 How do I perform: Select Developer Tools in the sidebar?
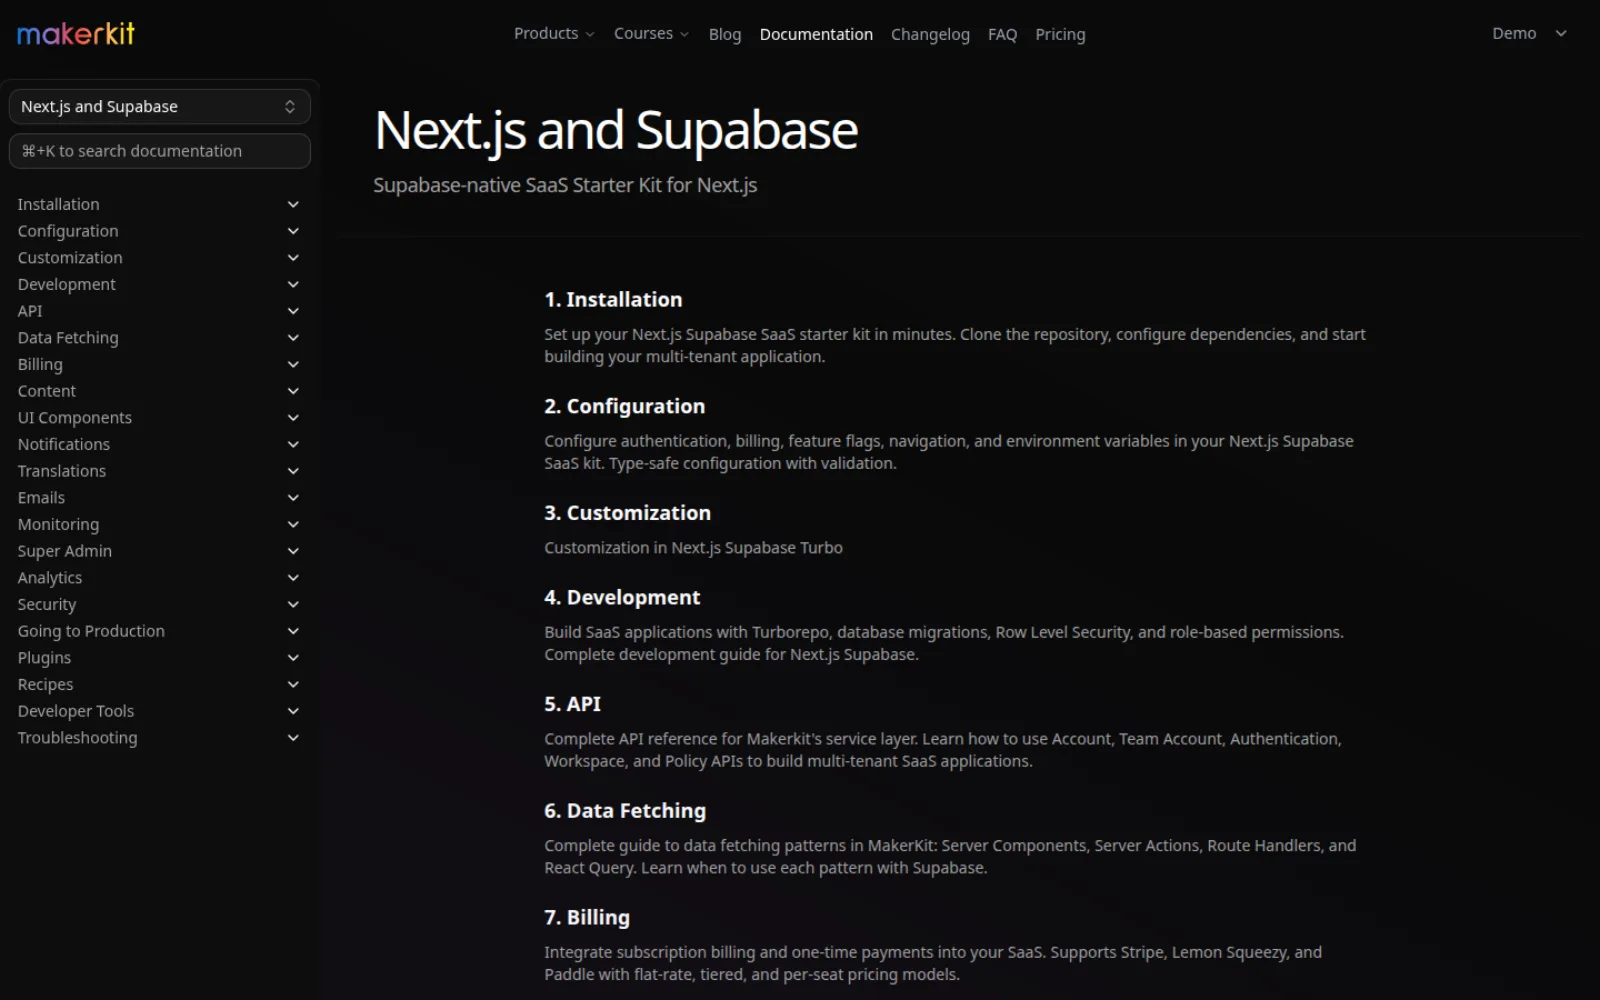pyautogui.click(x=76, y=711)
